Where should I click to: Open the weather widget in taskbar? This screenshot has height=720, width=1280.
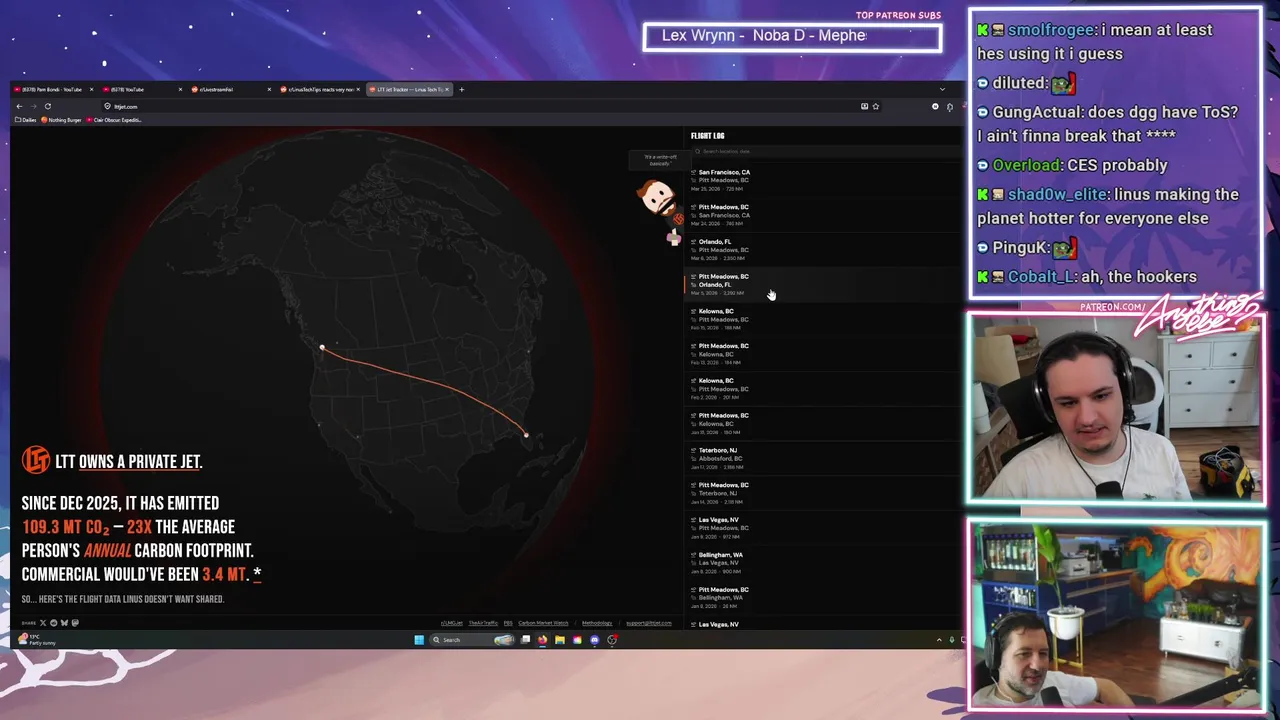pyautogui.click(x=35, y=639)
